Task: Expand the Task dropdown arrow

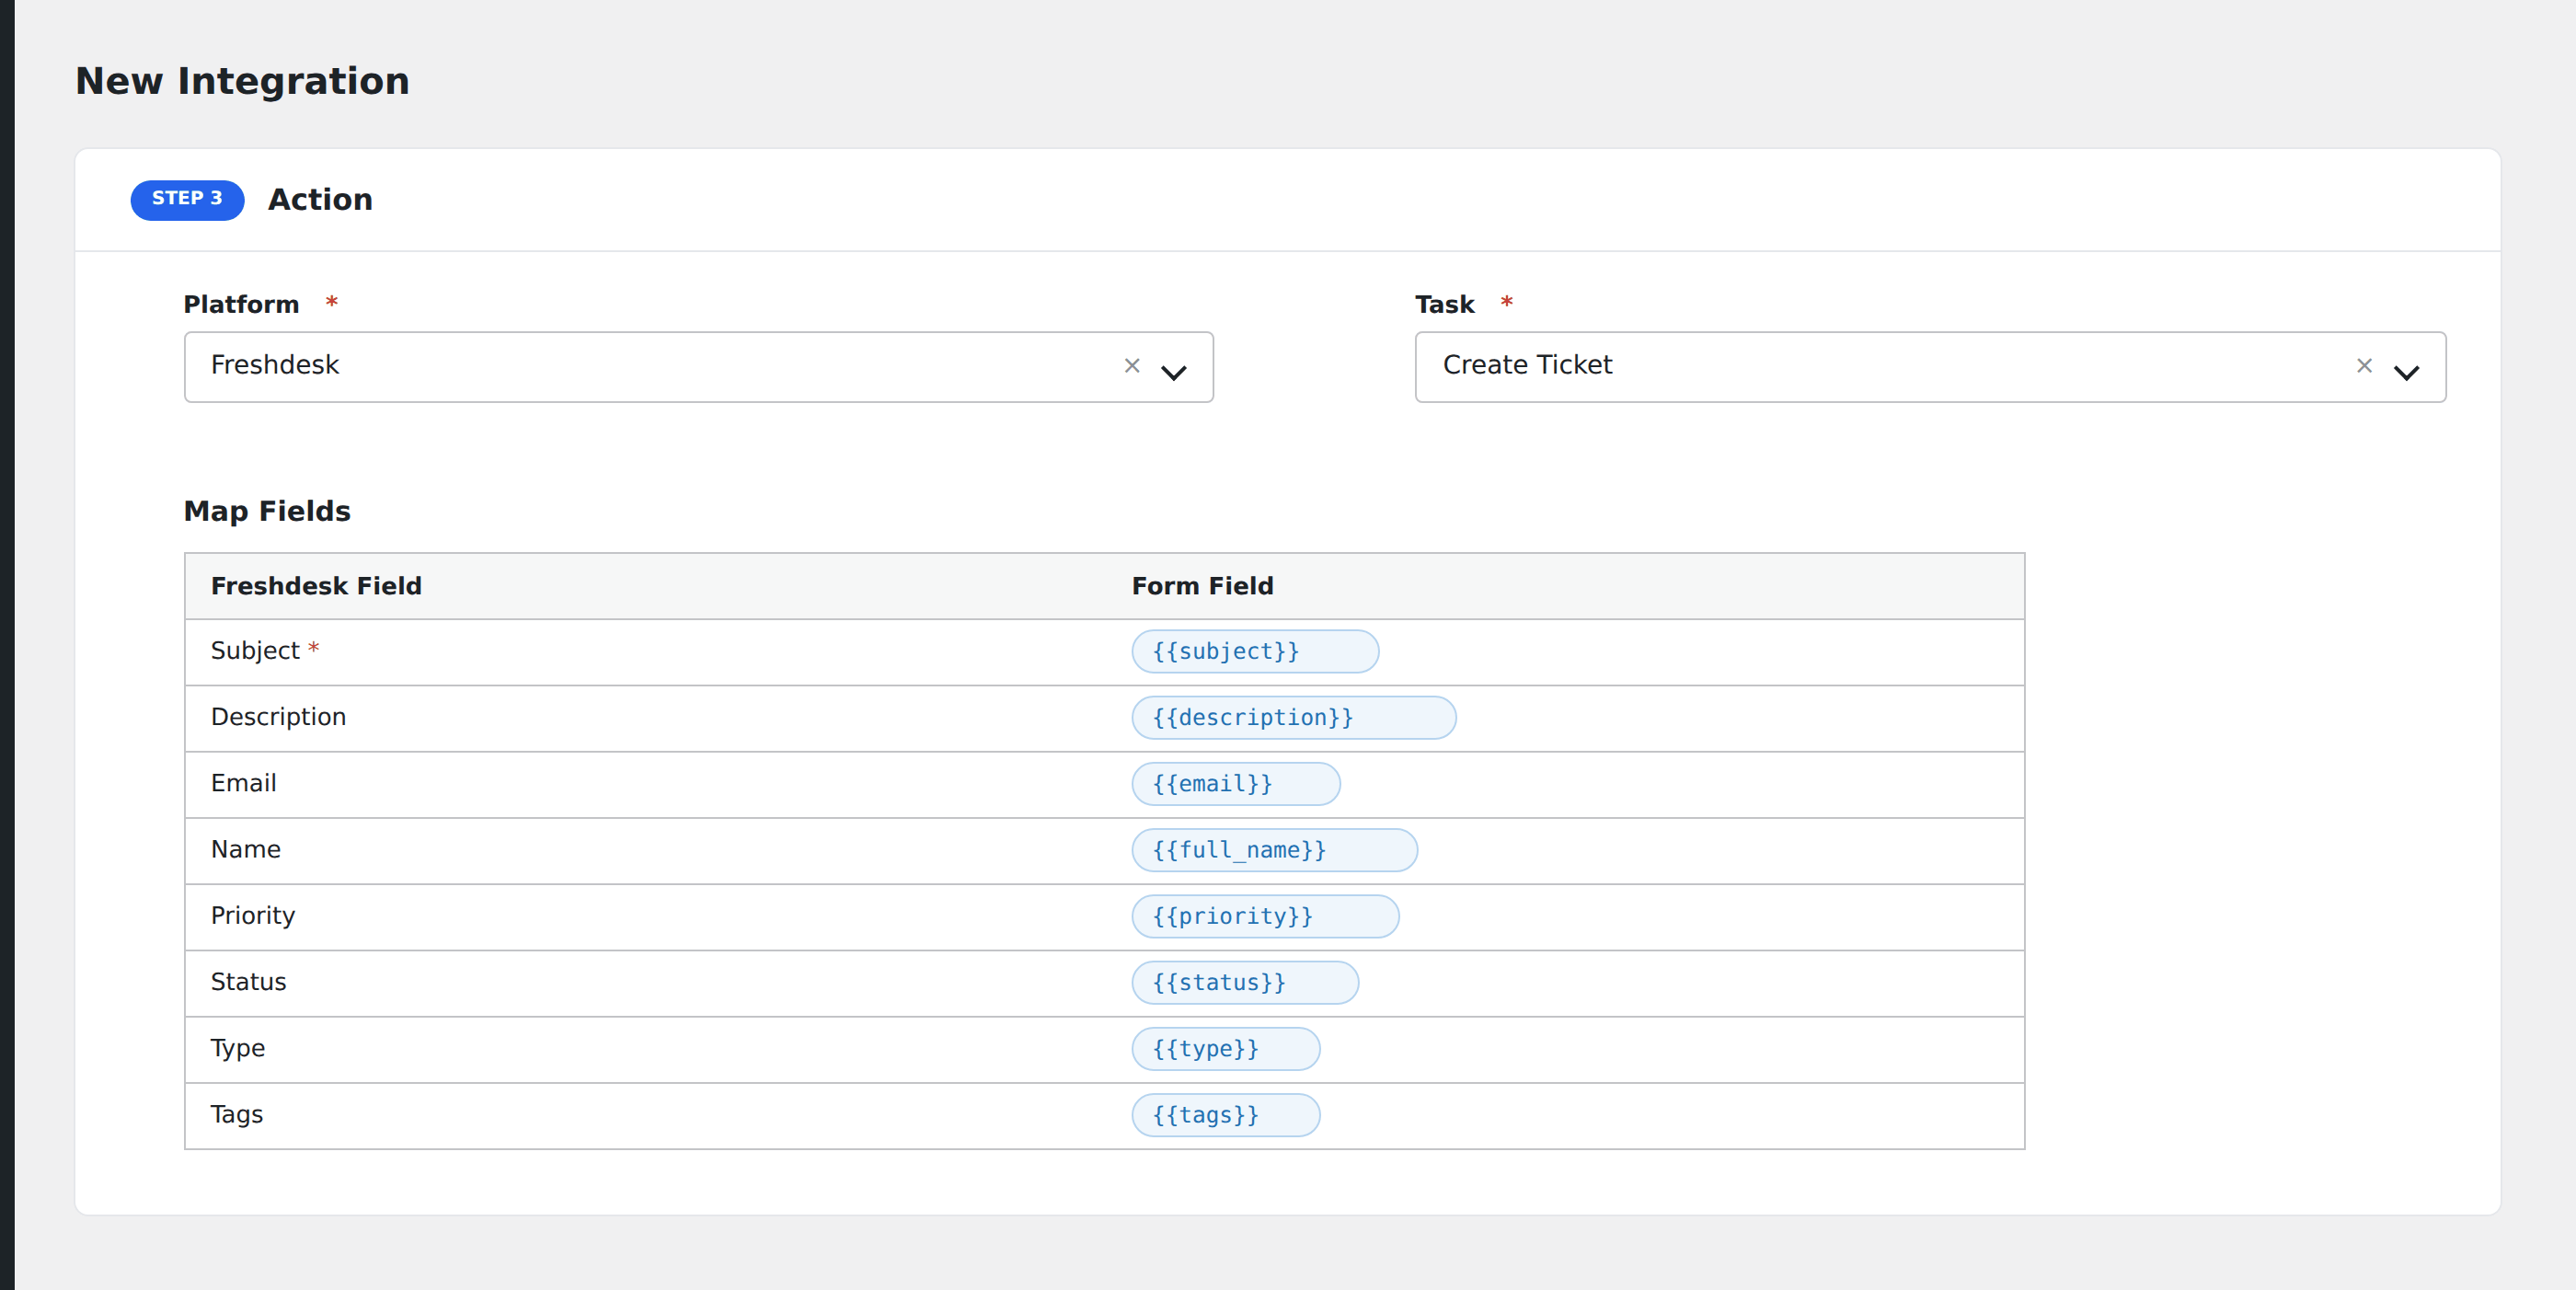Action: (2406, 372)
